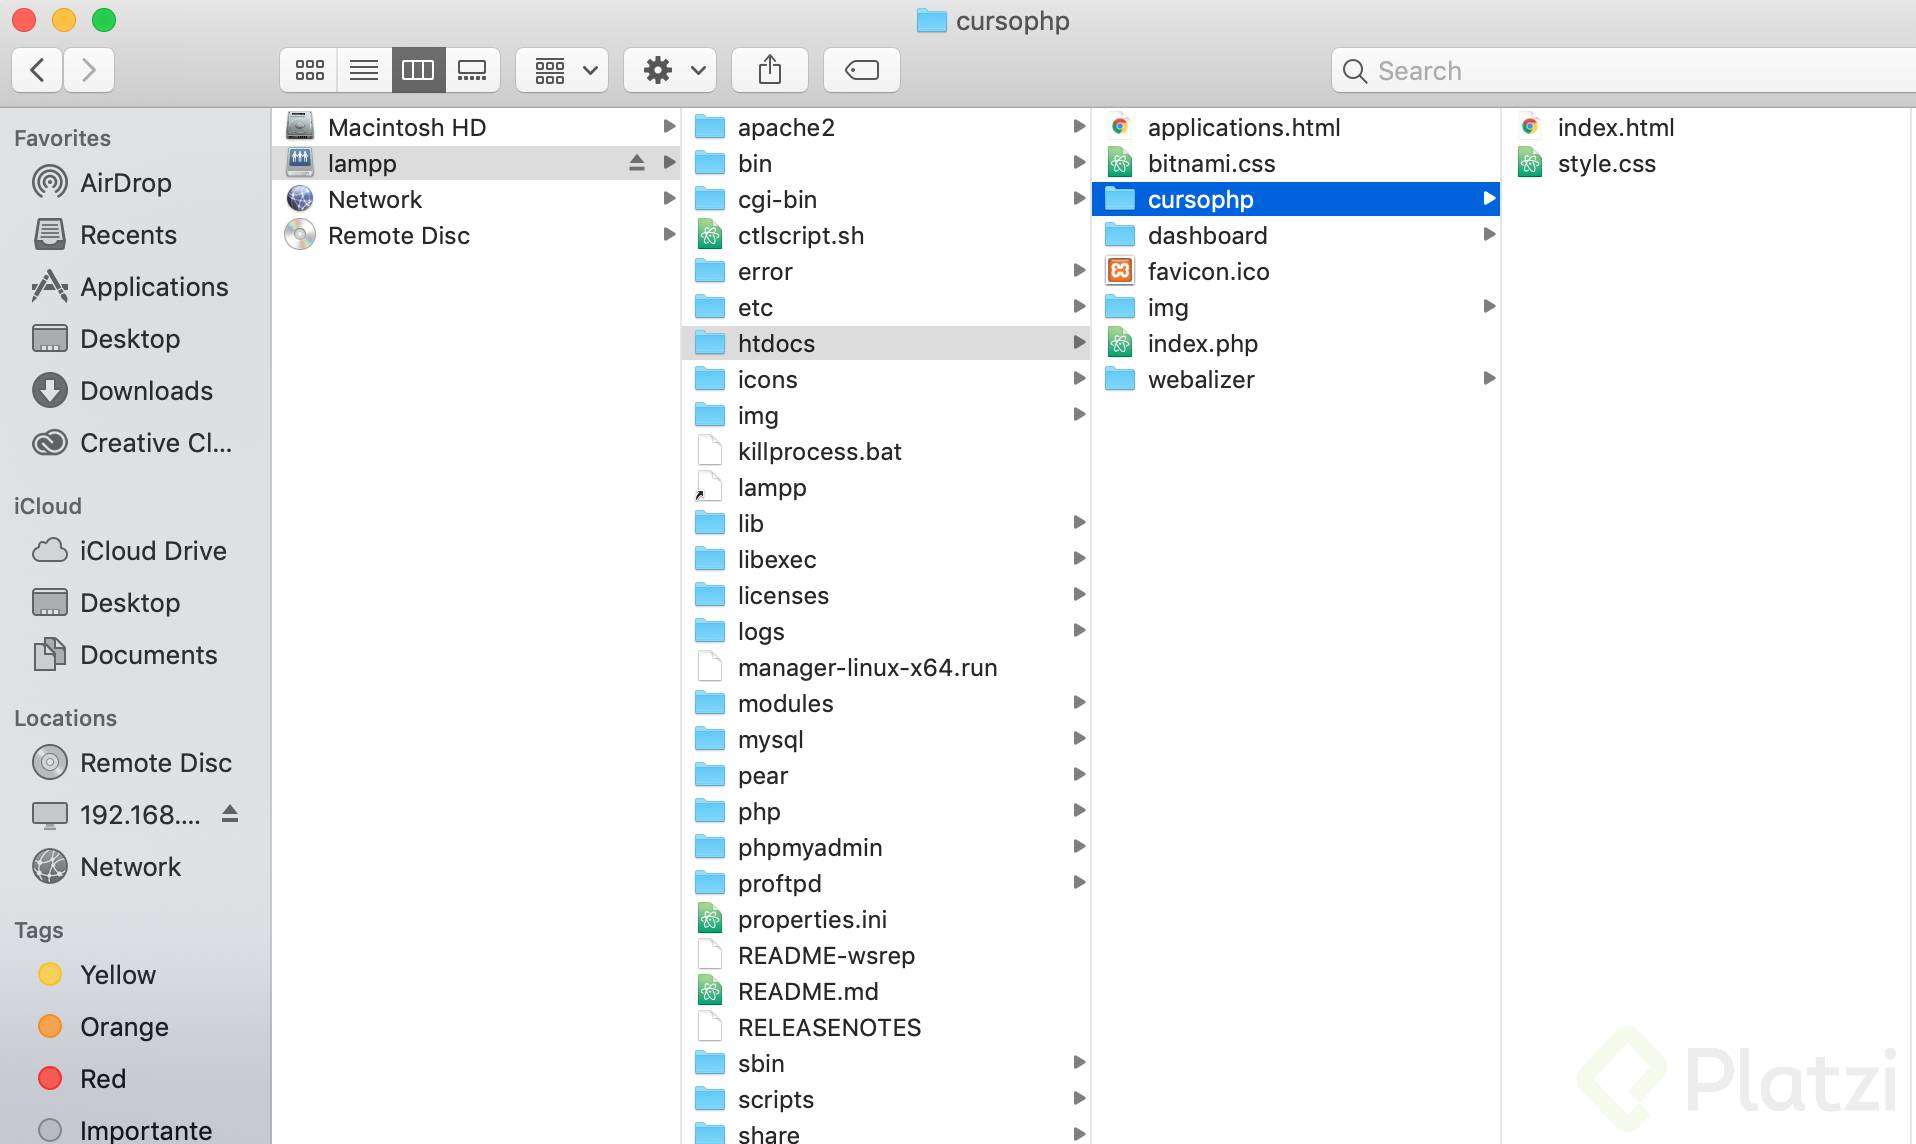Switch to column view
1916x1144 pixels.
pyautogui.click(x=418, y=70)
